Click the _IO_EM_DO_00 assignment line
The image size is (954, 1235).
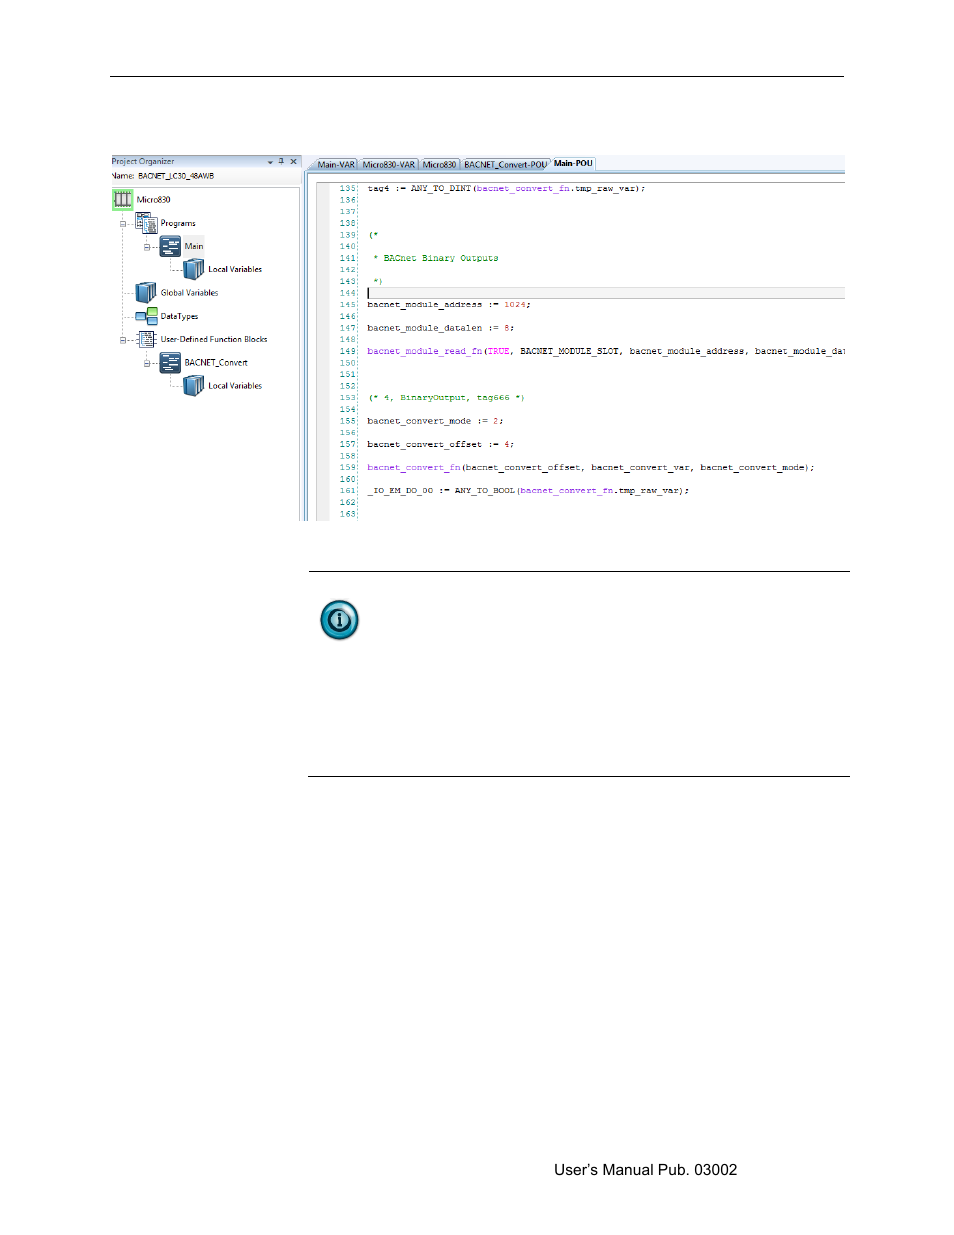click(x=528, y=491)
